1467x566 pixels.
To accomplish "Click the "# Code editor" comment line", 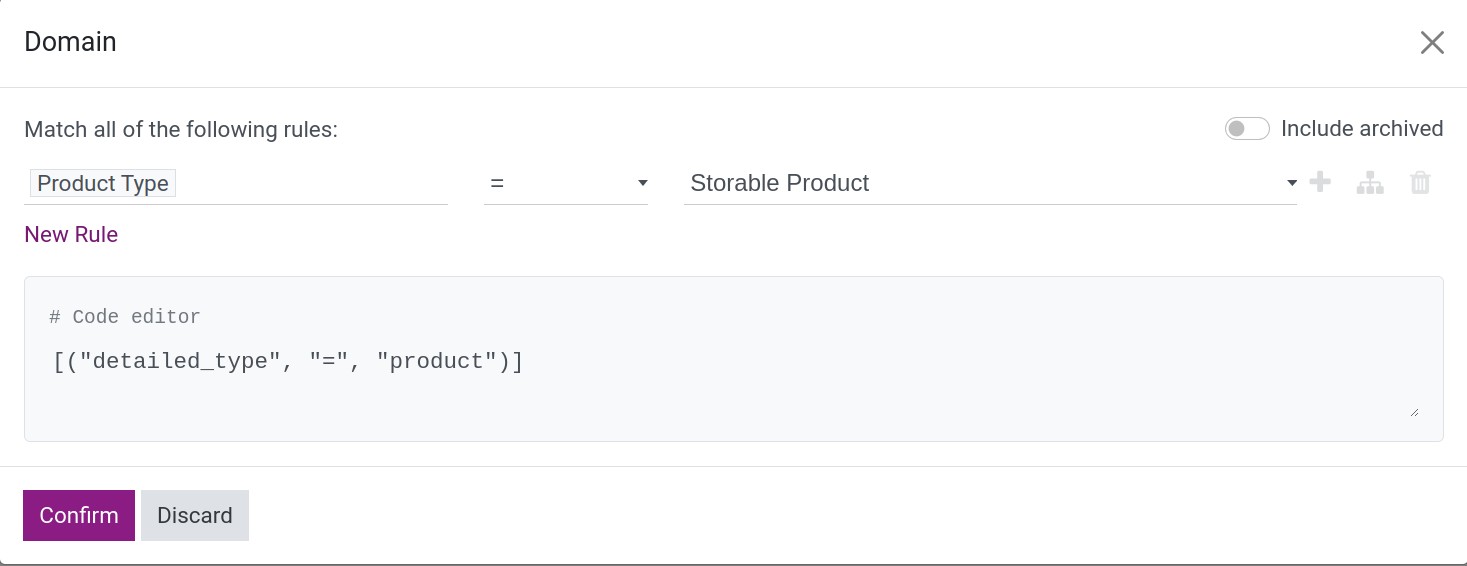I will (x=125, y=317).
